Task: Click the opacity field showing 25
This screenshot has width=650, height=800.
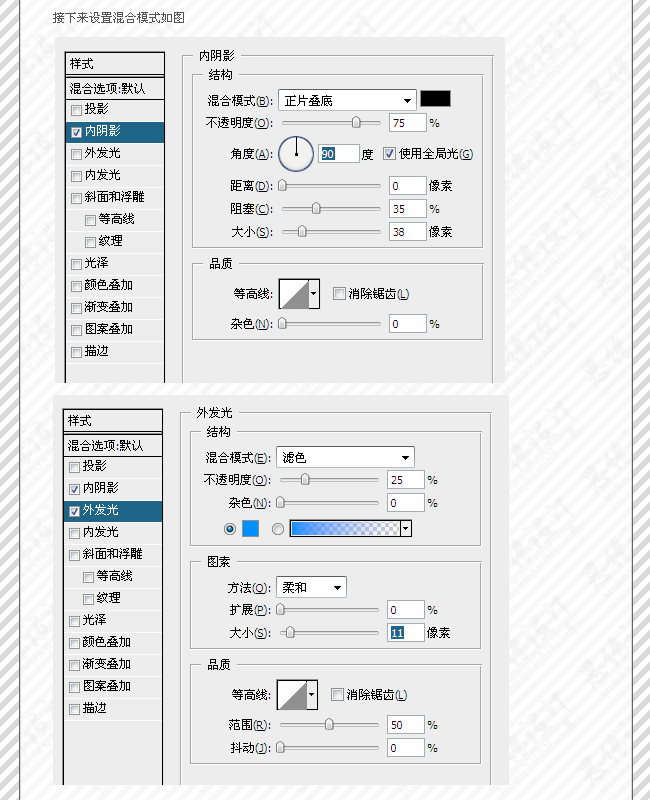Action: [x=406, y=480]
